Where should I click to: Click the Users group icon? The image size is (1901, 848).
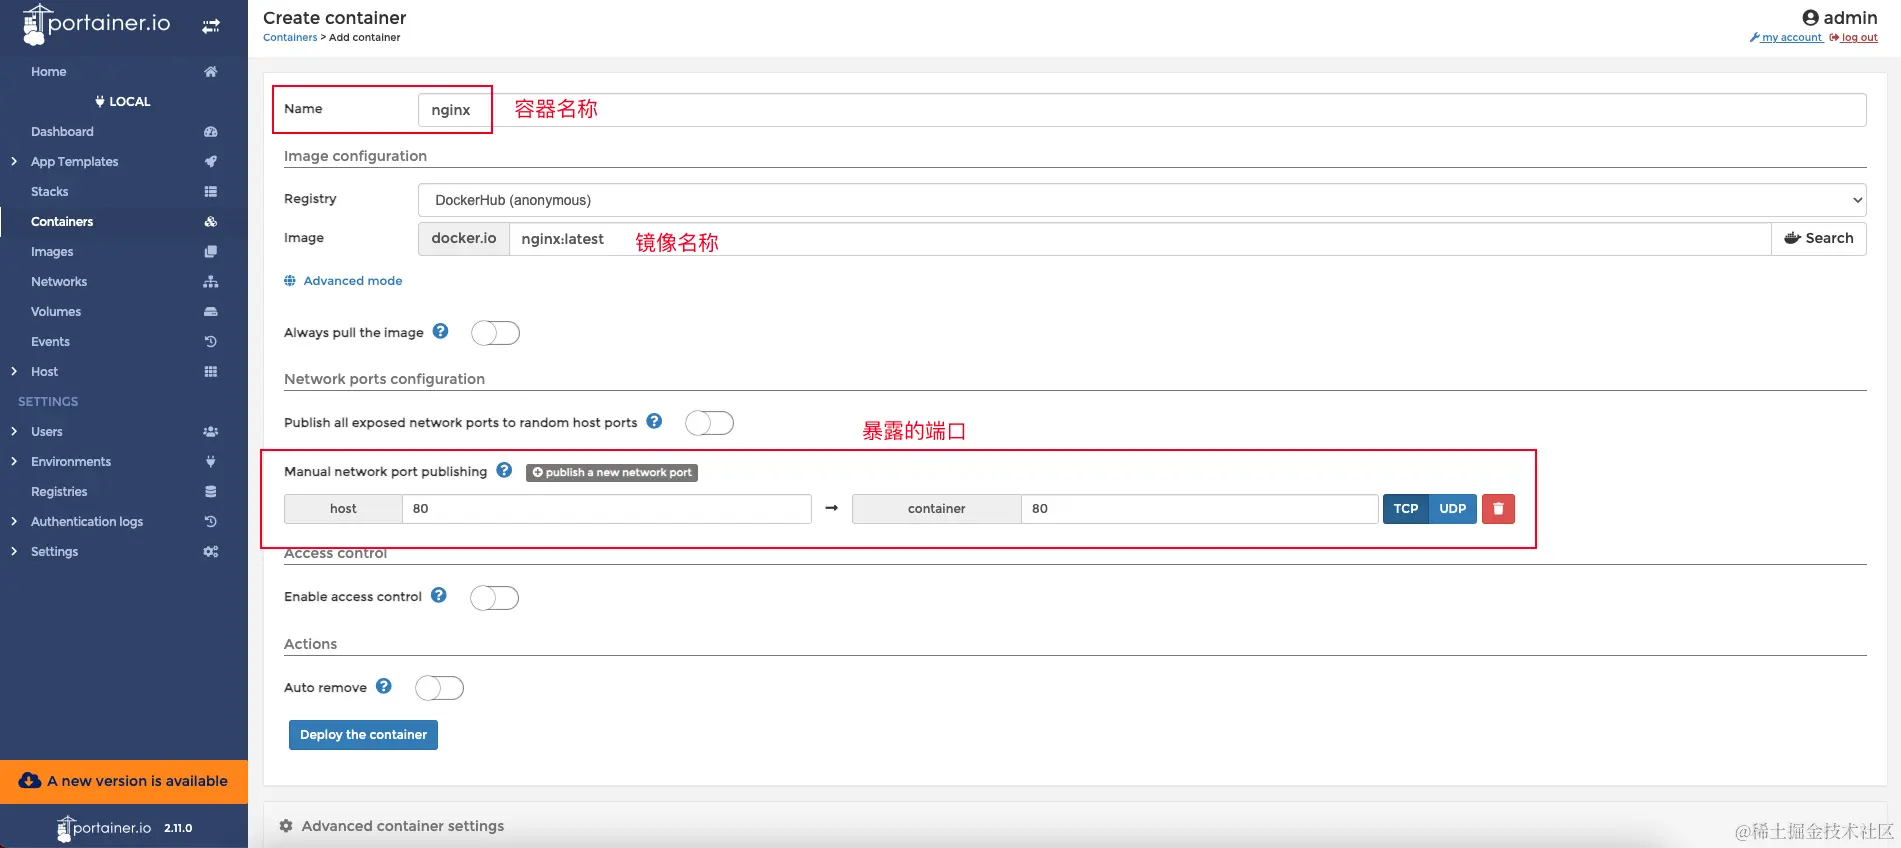pyautogui.click(x=210, y=431)
